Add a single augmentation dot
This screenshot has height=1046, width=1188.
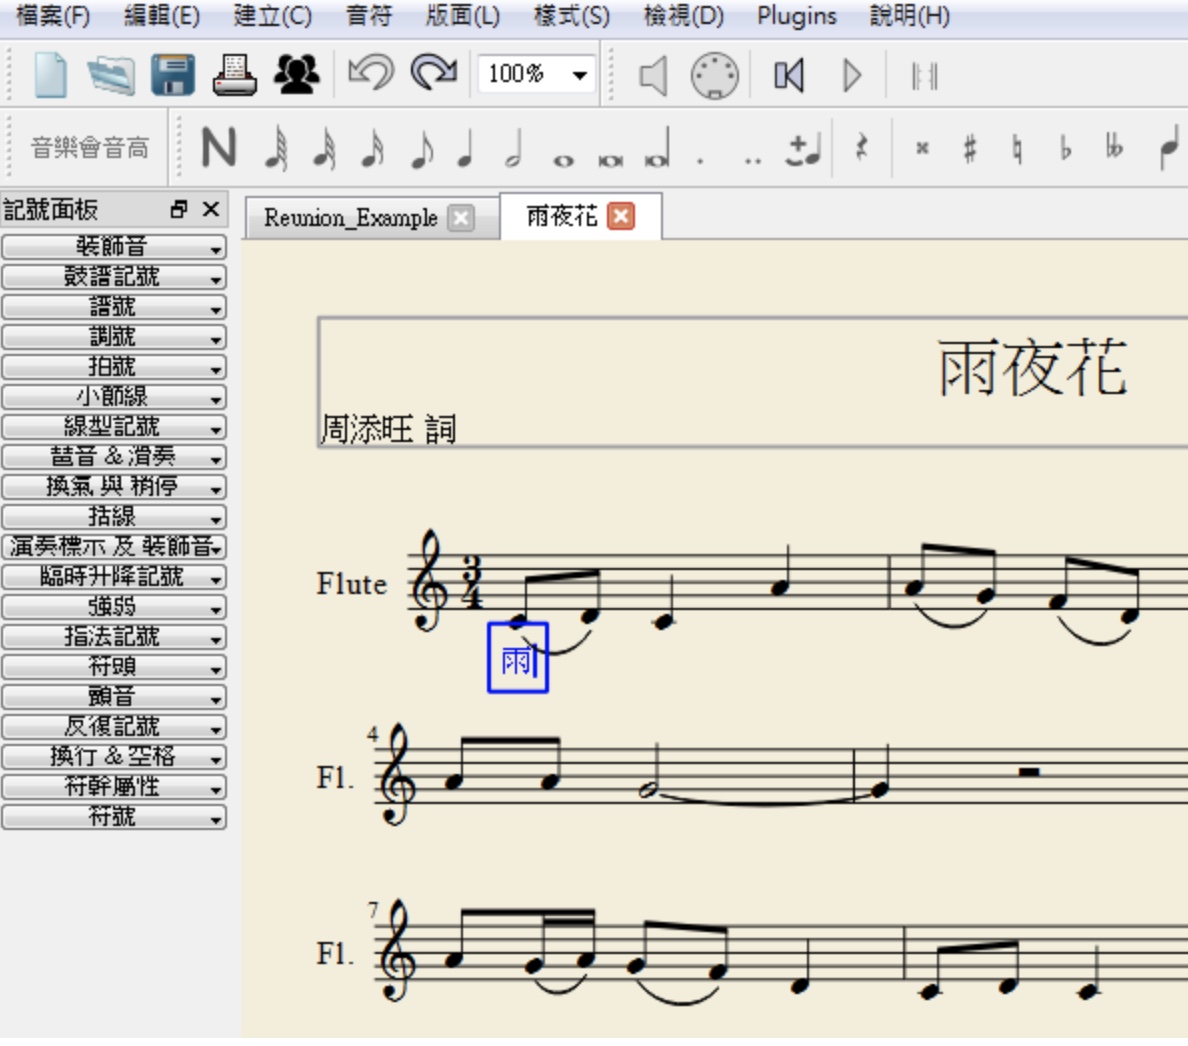coord(701,161)
